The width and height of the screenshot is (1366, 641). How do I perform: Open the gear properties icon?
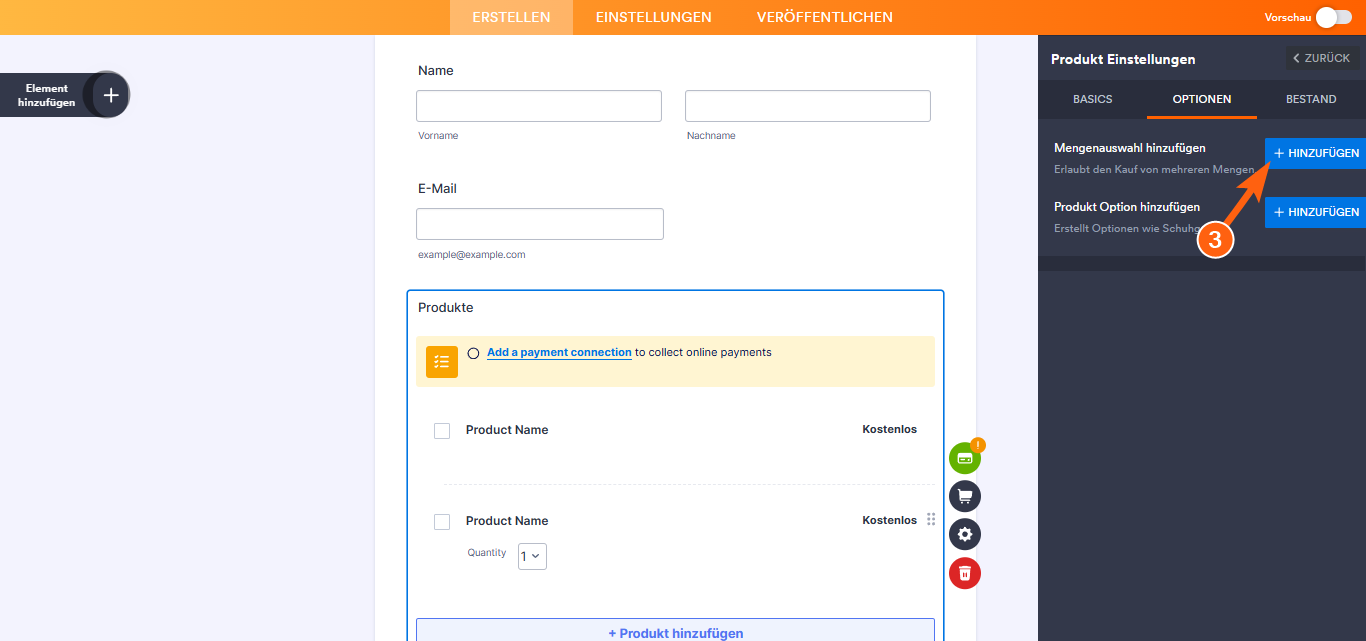click(965, 534)
